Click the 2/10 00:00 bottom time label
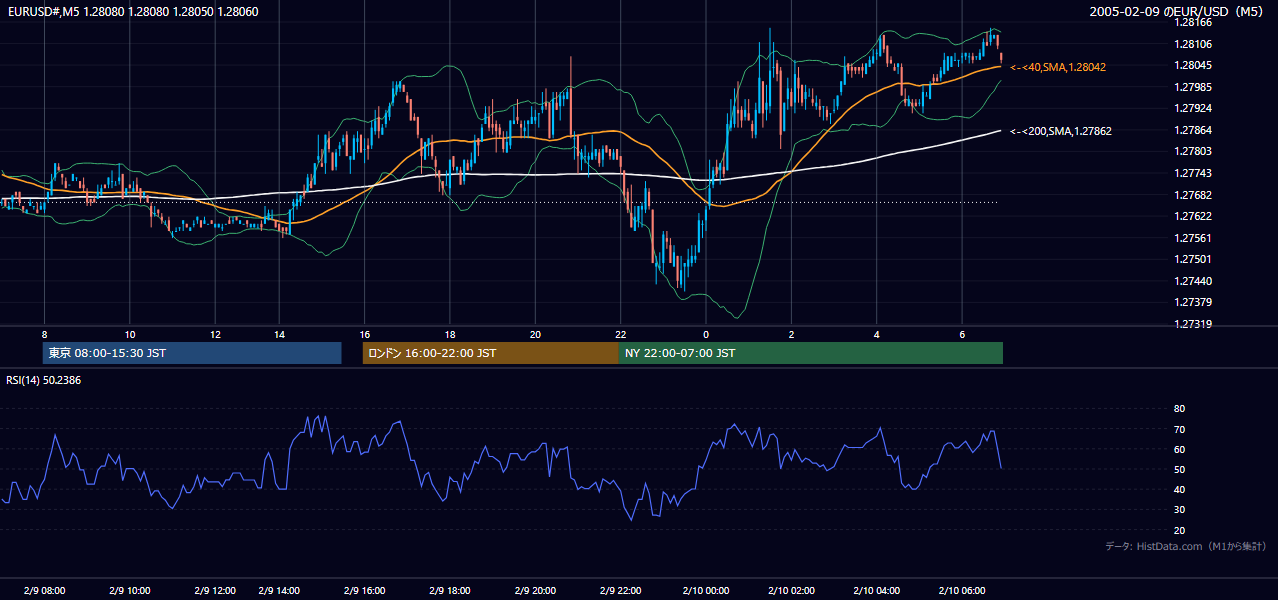The width and height of the screenshot is (1278, 600). [x=706, y=591]
